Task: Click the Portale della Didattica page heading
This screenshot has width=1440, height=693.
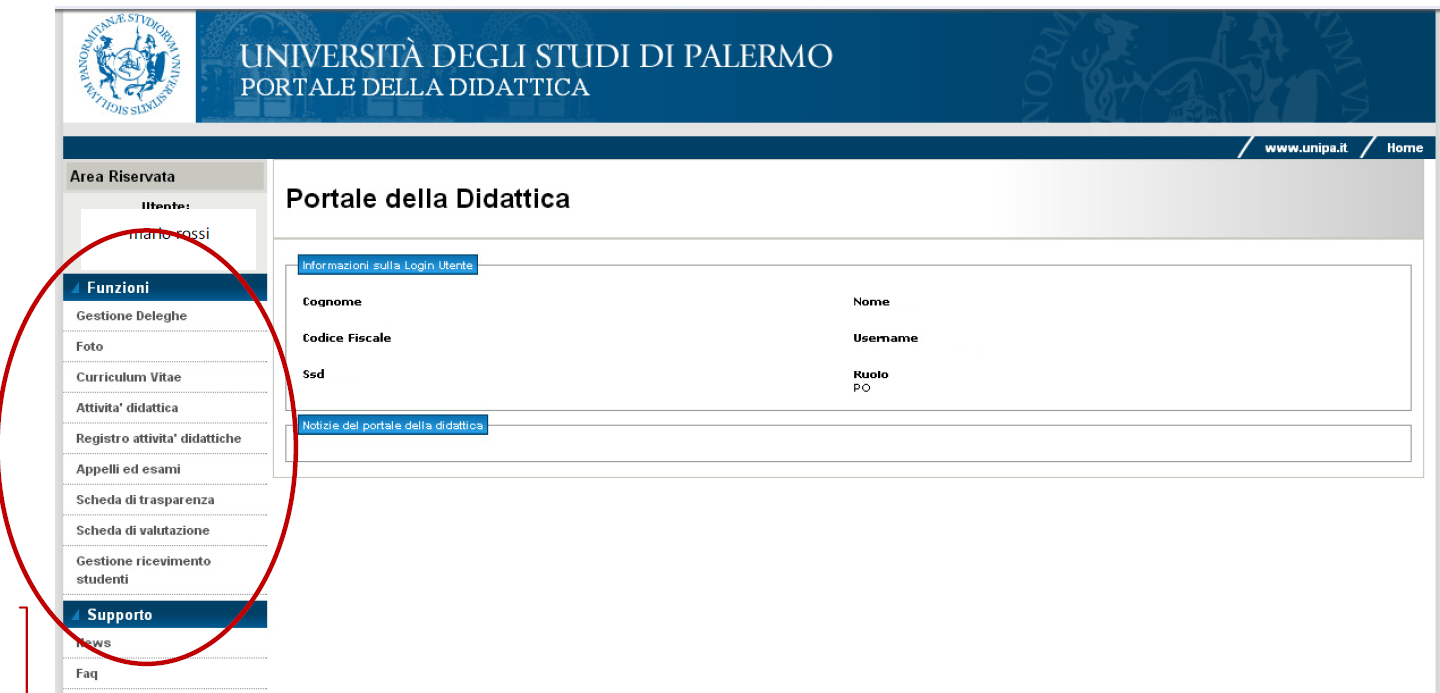Action: tap(428, 199)
